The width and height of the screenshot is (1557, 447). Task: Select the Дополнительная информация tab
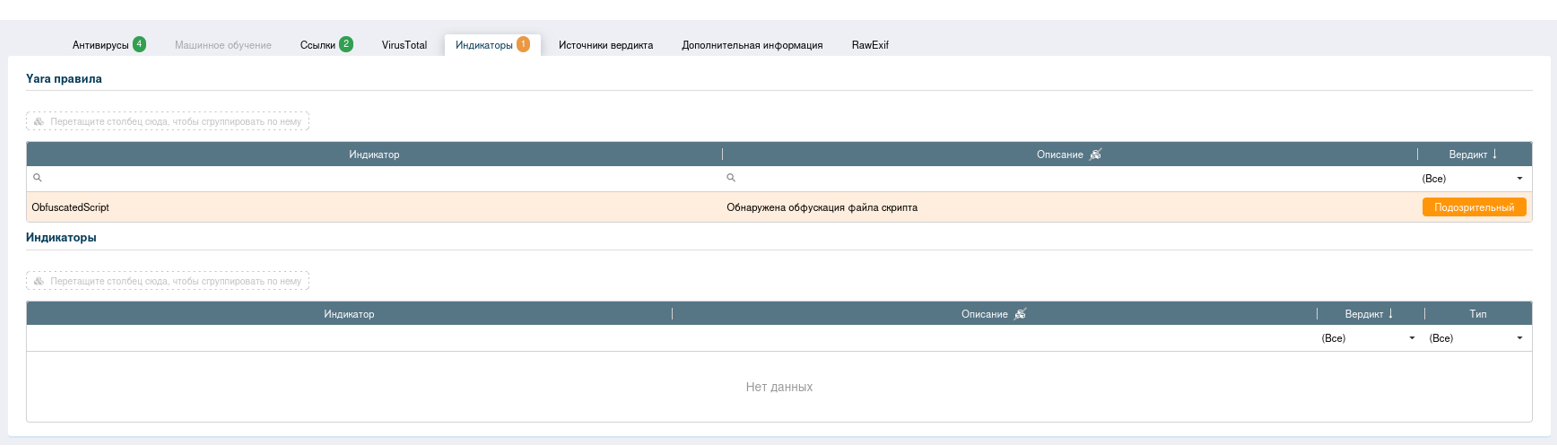(x=752, y=45)
